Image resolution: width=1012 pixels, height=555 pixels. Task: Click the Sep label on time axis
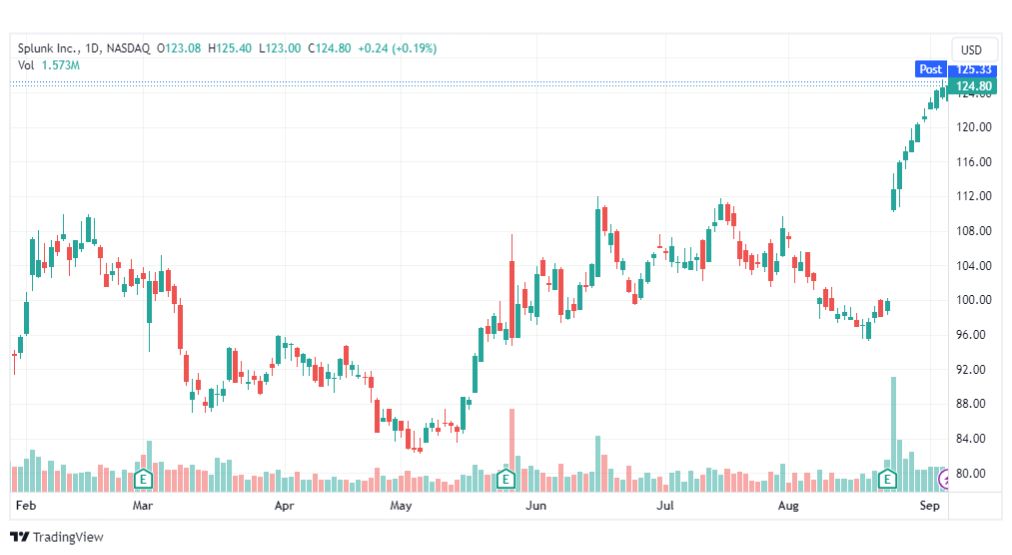coord(929,505)
